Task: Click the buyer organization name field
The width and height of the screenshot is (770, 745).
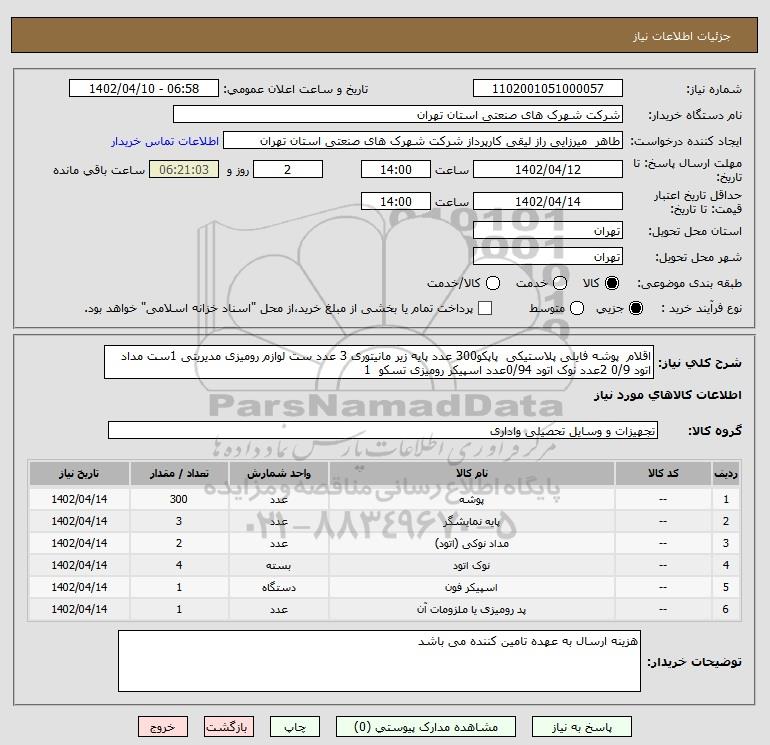Action: click(398, 115)
